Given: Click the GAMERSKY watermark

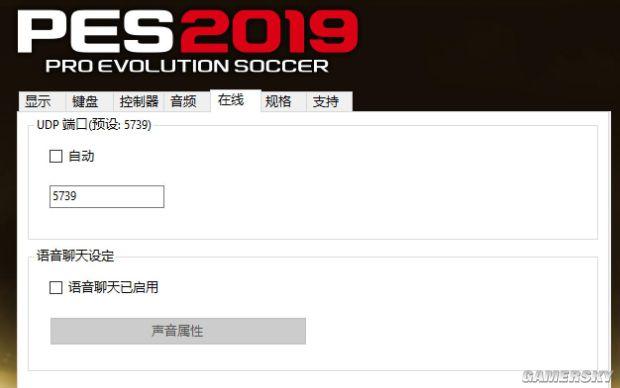Looking at the screenshot, I should 567,377.
